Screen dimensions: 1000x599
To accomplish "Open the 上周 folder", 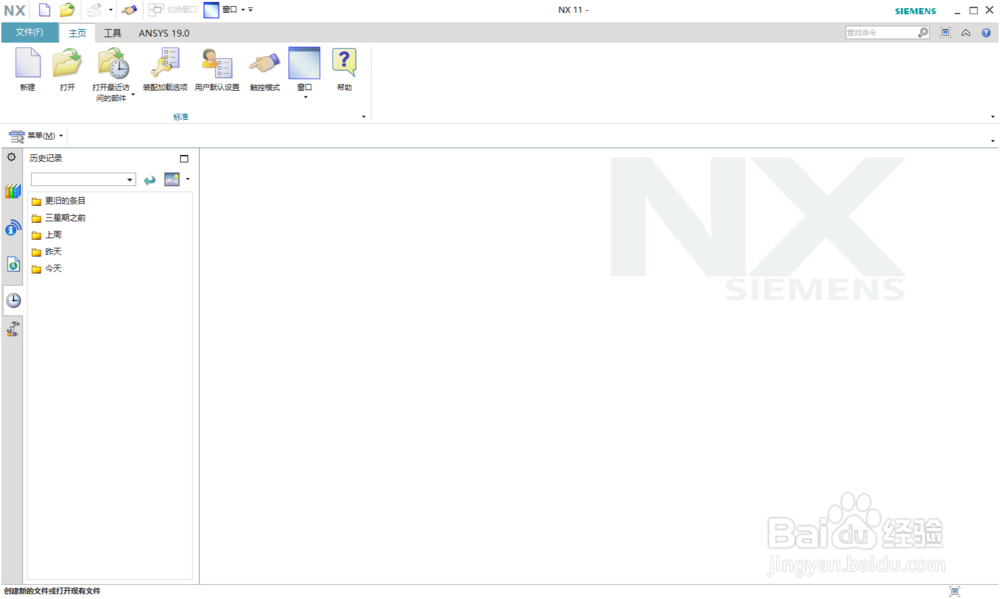I will (x=47, y=235).
